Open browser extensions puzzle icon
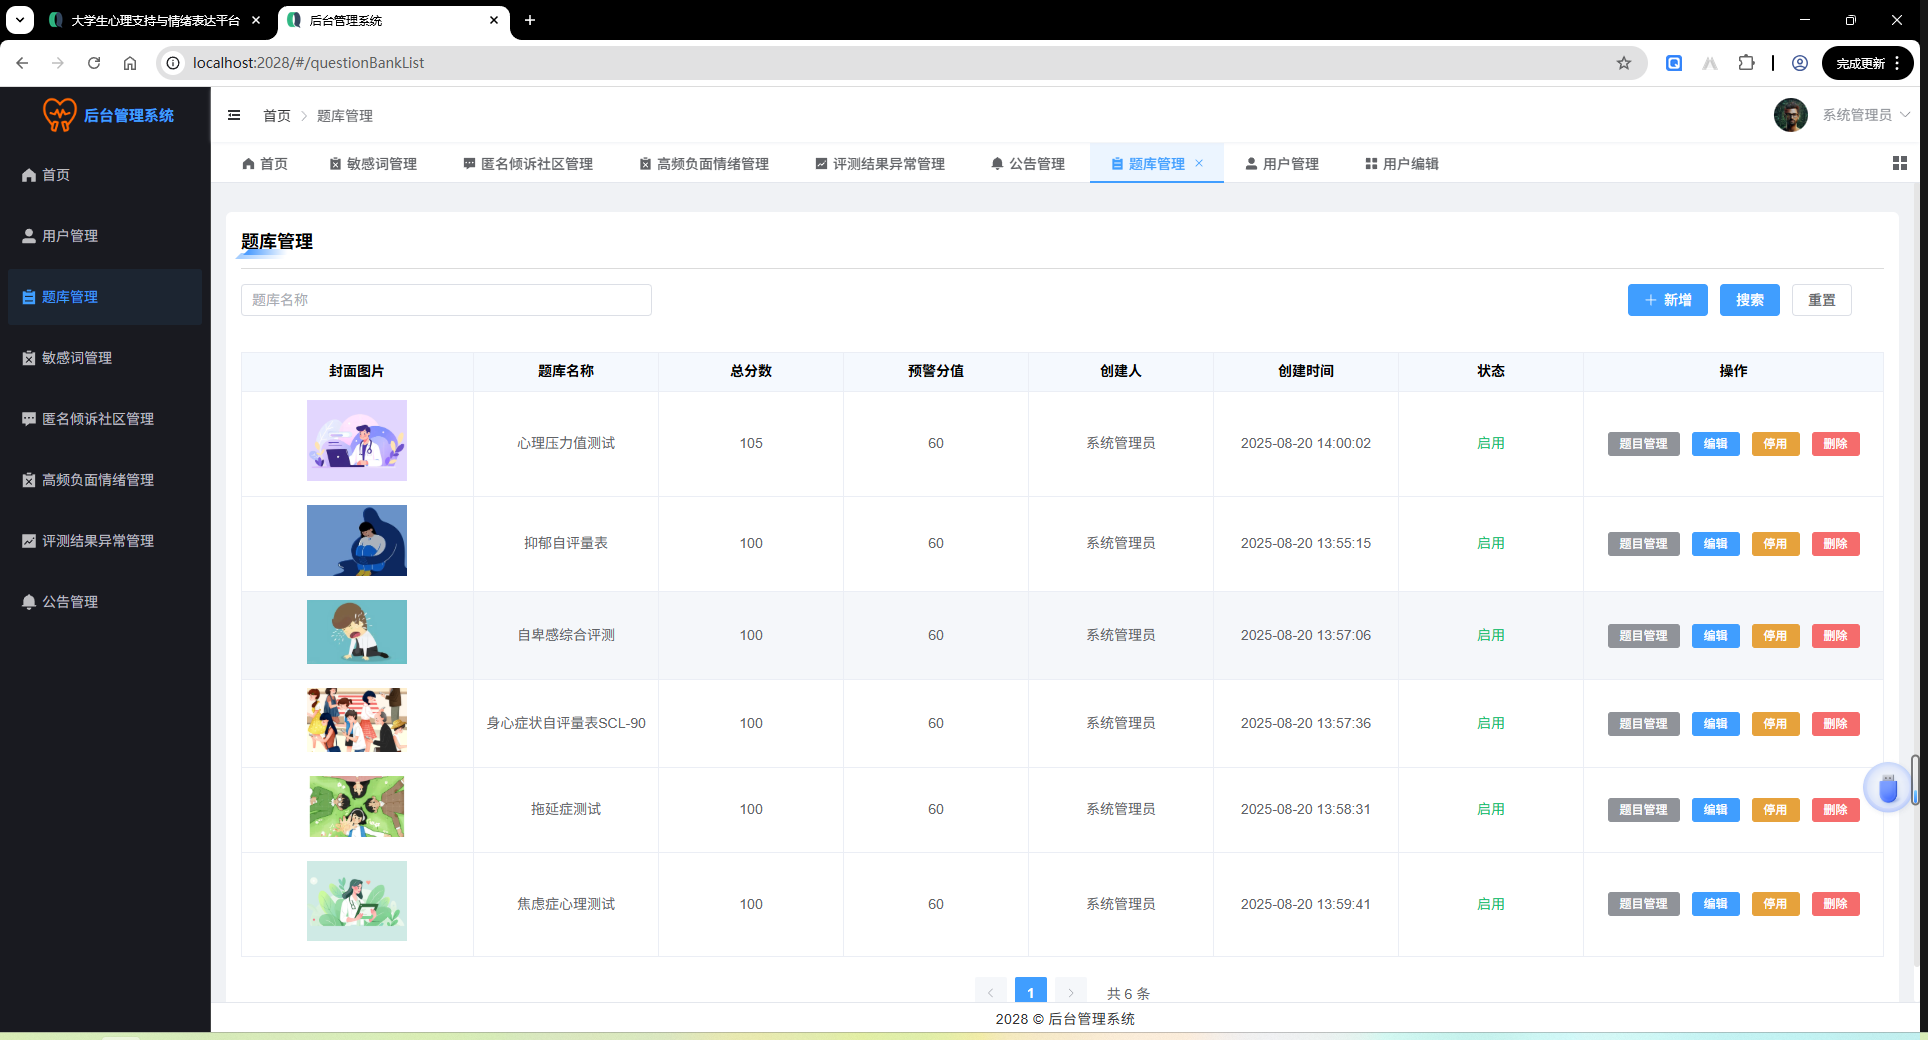 pos(1746,63)
